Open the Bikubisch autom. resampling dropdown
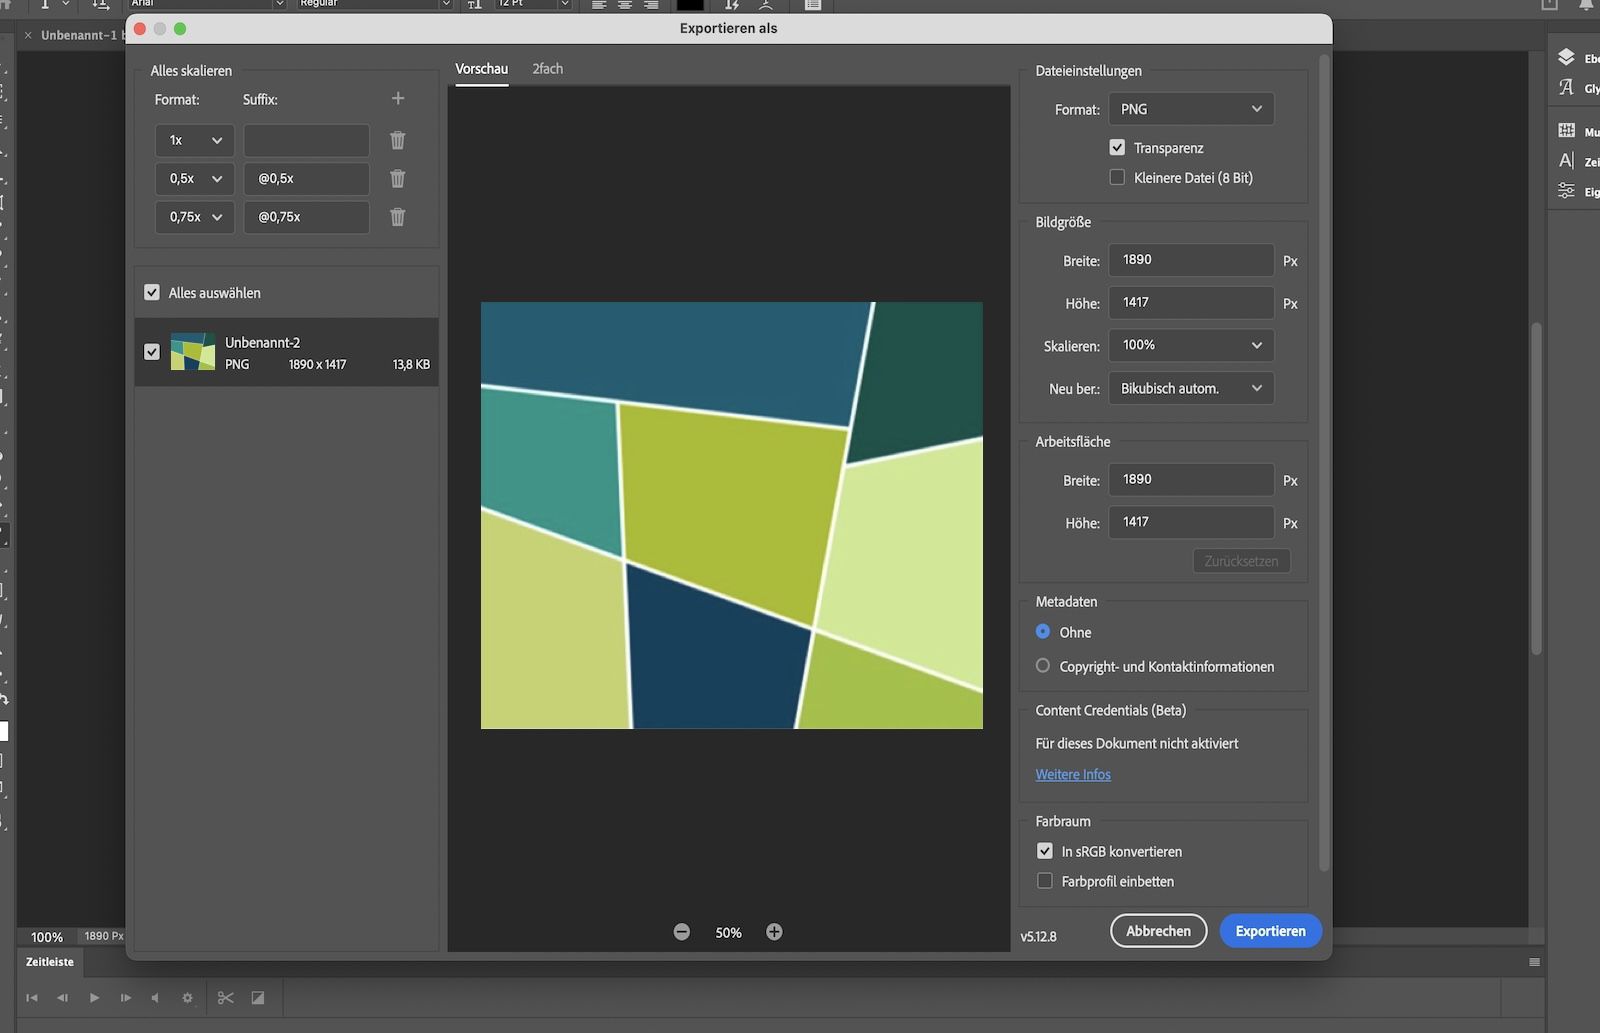The width and height of the screenshot is (1600, 1033). 1191,388
